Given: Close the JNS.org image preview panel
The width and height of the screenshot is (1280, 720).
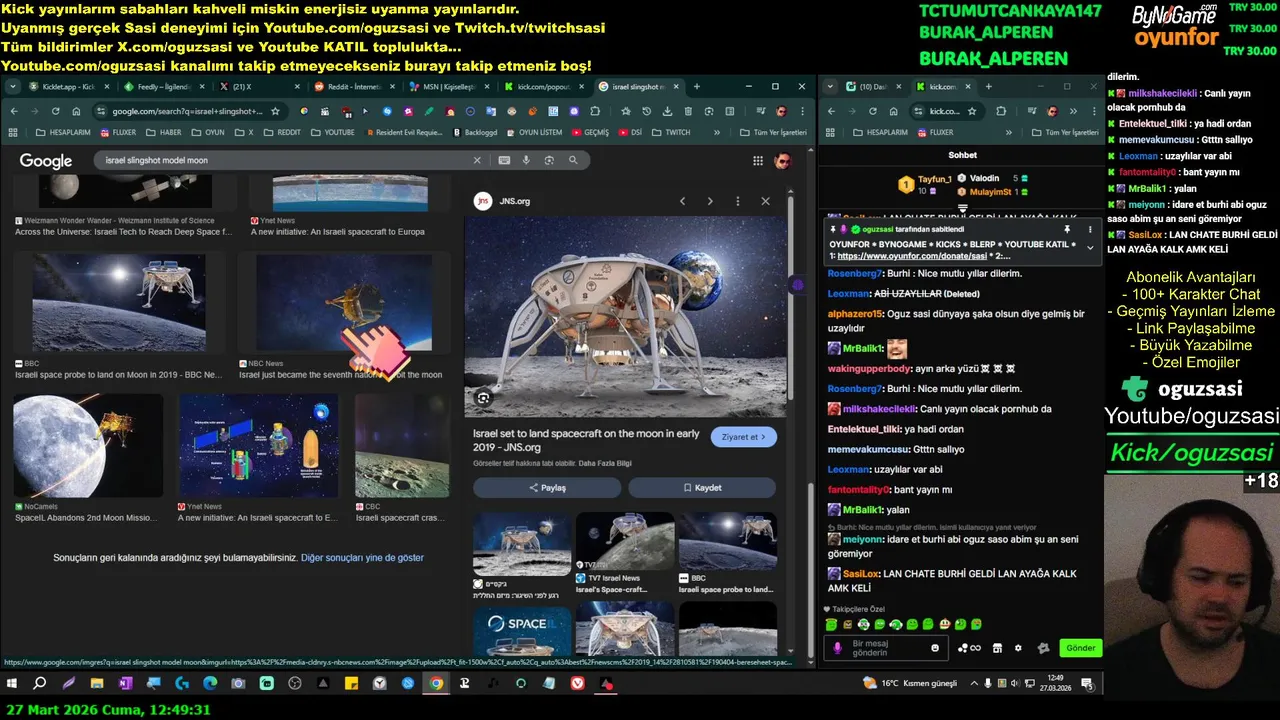Looking at the screenshot, I should (x=766, y=201).
